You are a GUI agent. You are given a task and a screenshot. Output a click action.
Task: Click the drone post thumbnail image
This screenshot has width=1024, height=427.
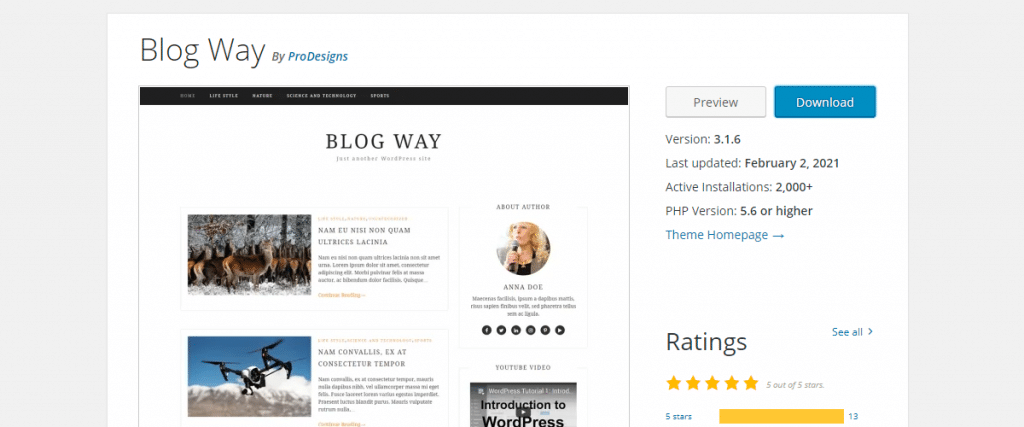pos(249,377)
